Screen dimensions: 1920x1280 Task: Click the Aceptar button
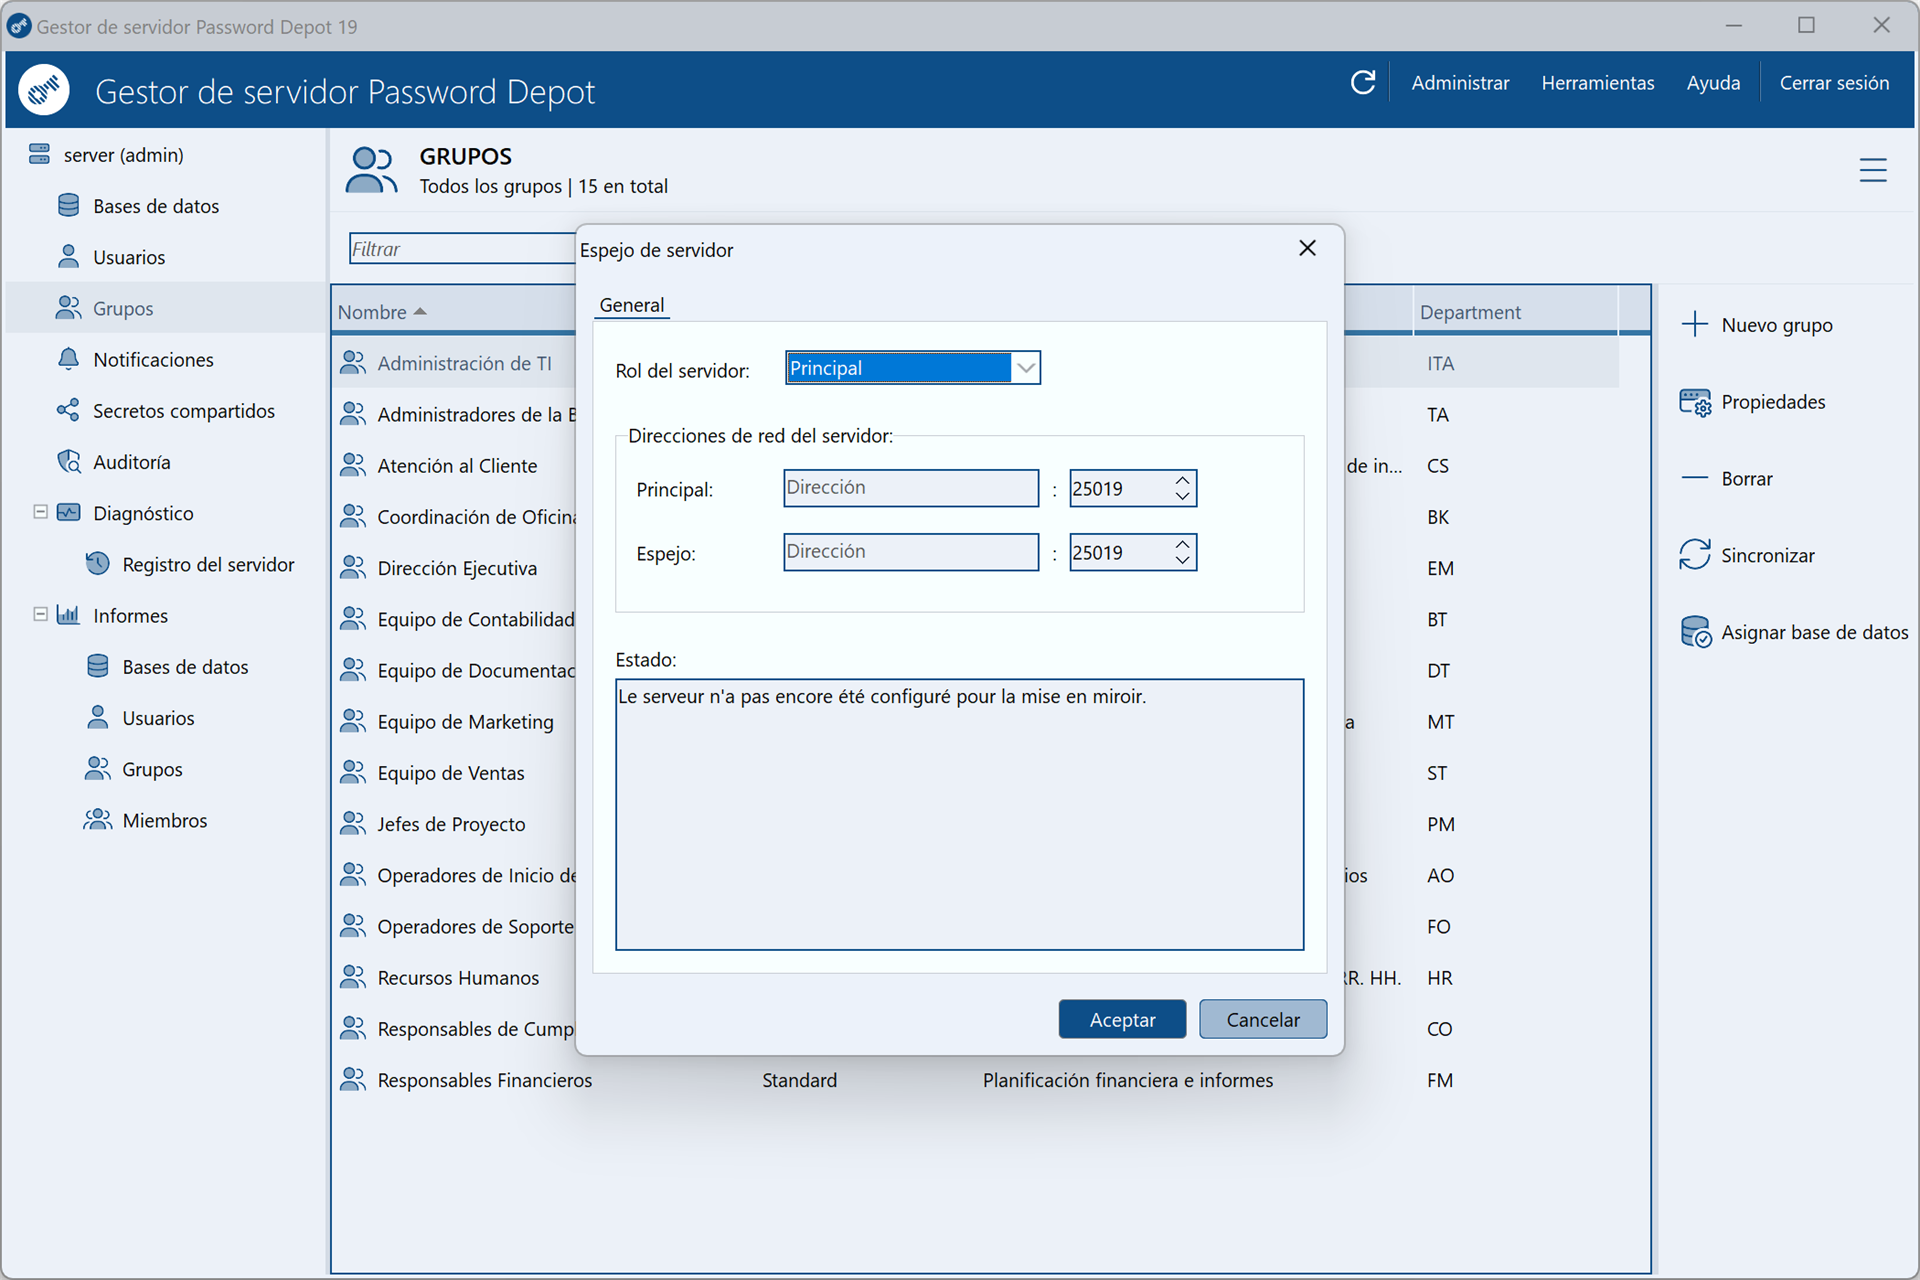coord(1122,1019)
